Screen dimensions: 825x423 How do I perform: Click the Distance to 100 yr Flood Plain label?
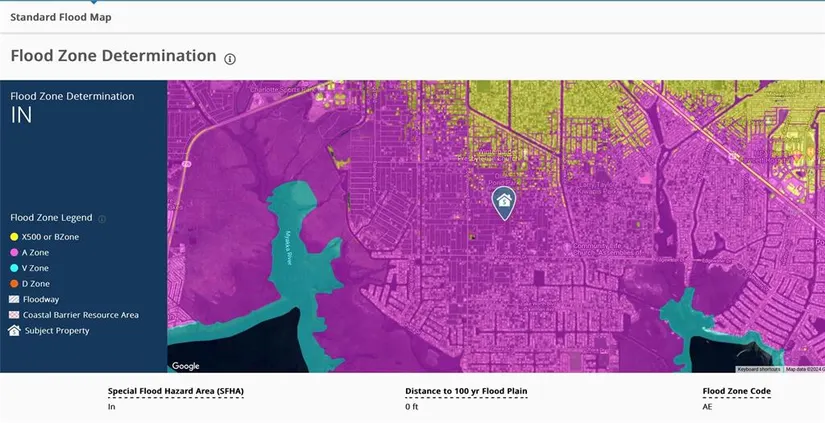pos(466,392)
